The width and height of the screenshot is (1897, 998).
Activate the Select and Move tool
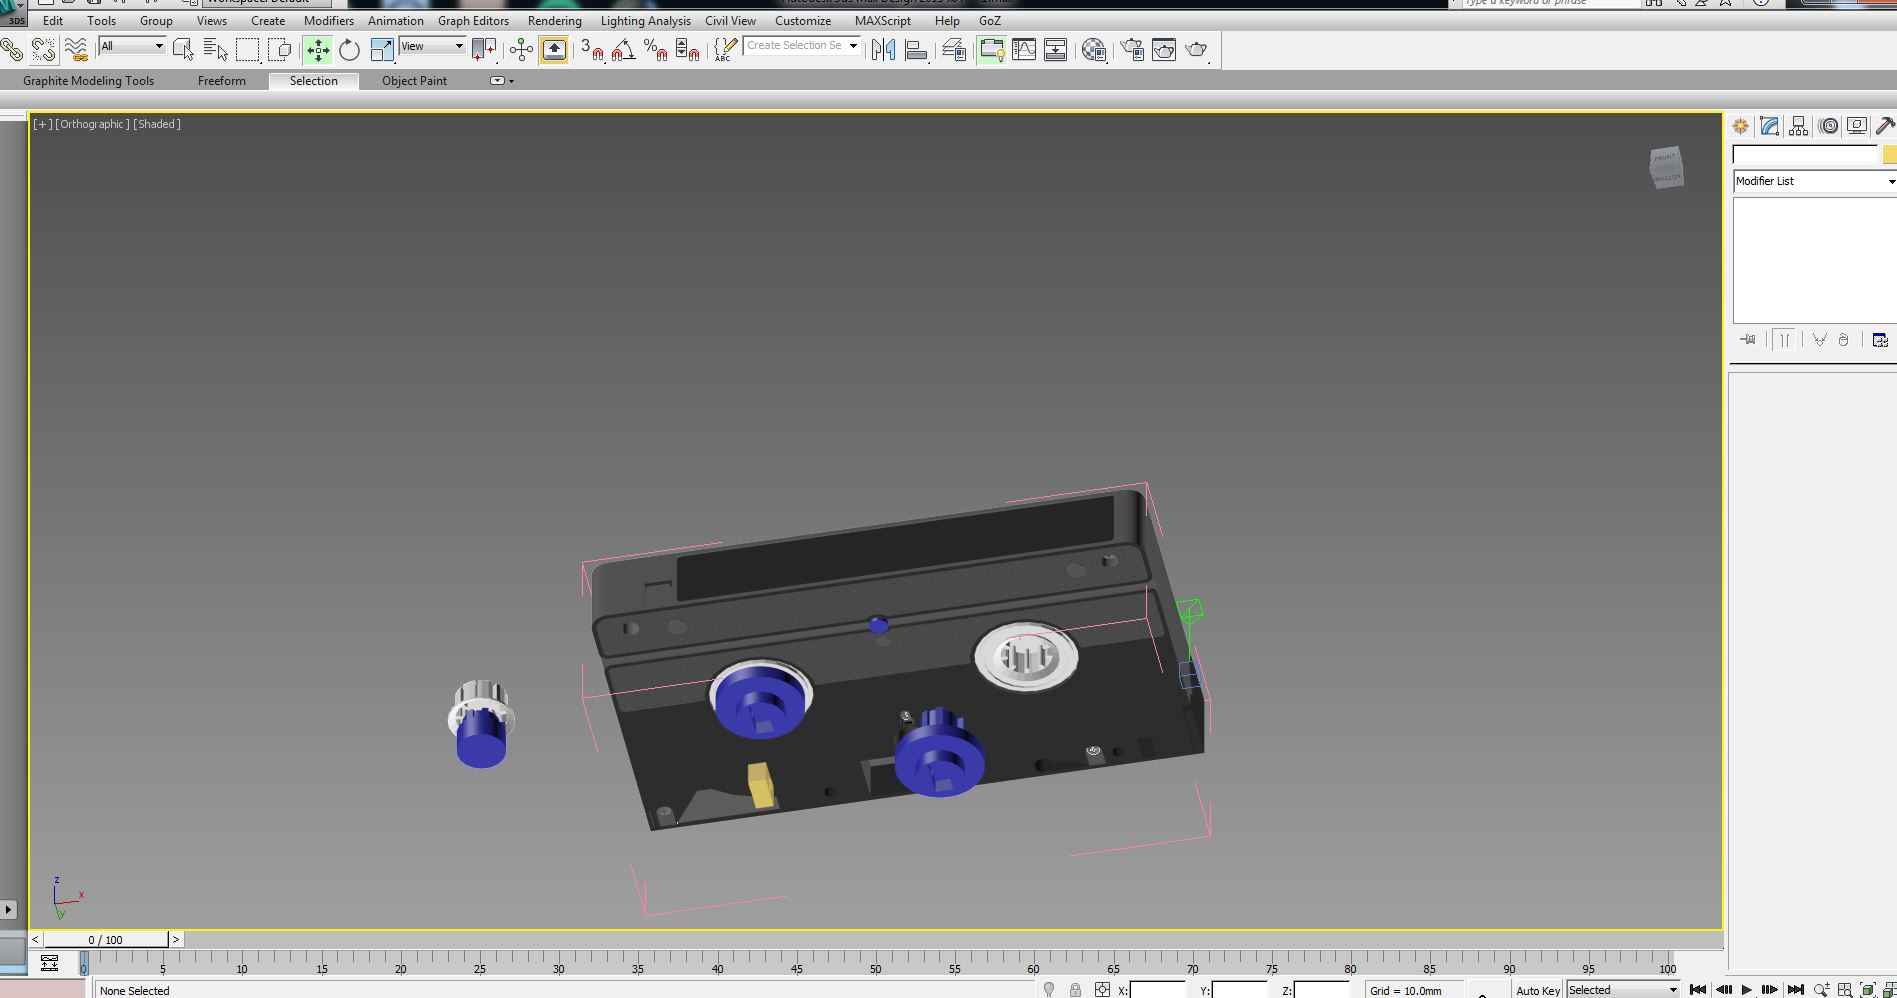point(318,49)
